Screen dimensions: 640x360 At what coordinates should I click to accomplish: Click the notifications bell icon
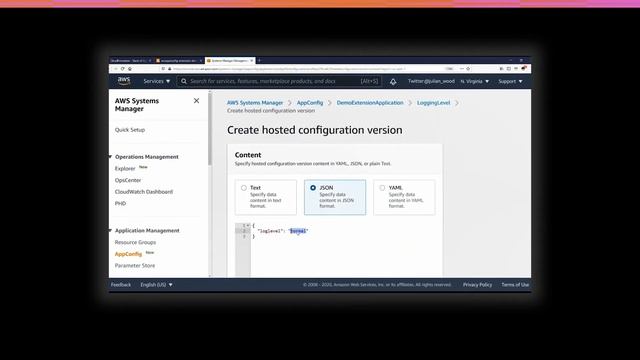pos(393,82)
